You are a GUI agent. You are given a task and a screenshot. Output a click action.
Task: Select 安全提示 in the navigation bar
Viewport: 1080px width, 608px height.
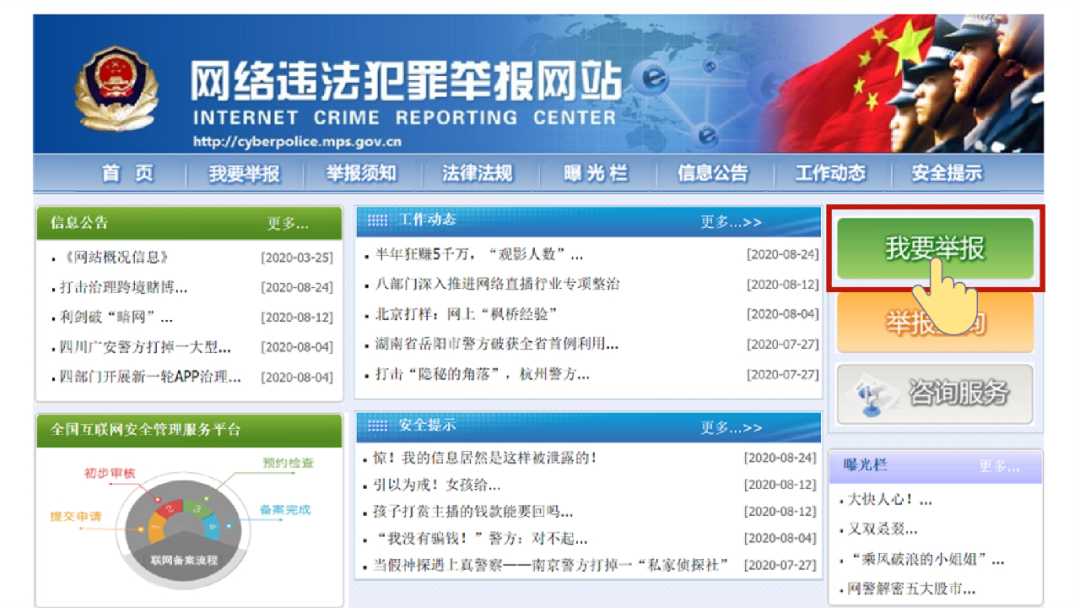click(x=946, y=173)
